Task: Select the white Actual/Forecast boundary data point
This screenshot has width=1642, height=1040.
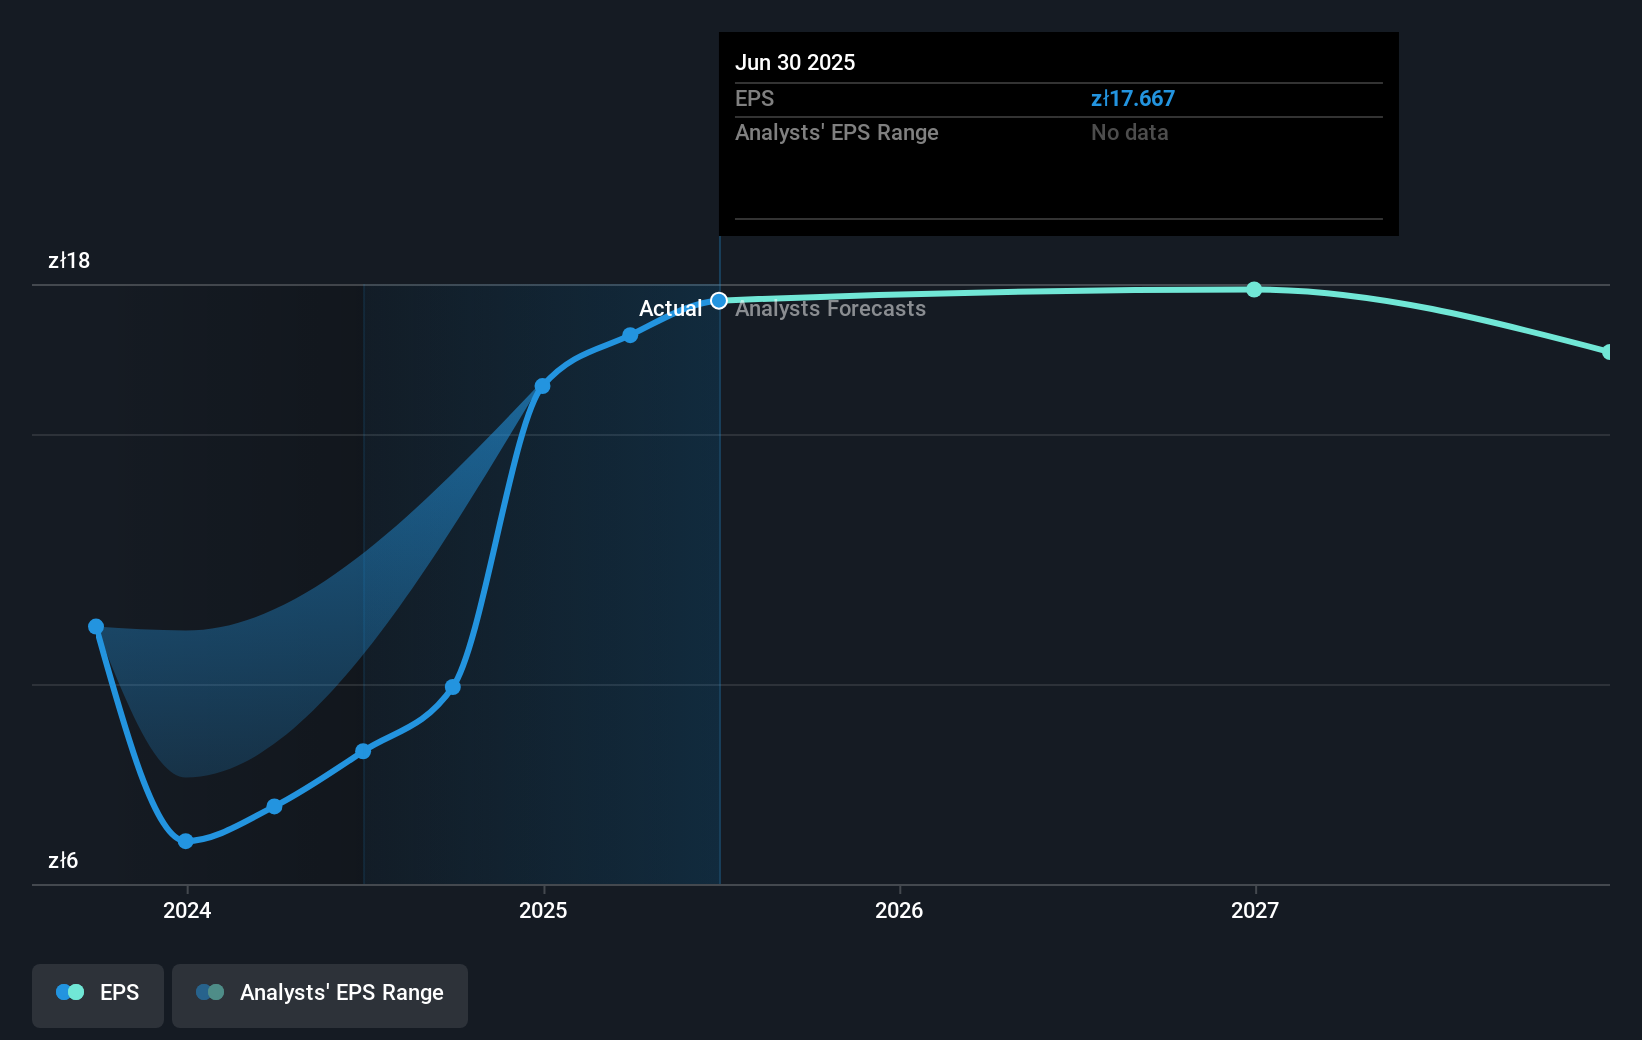Action: point(719,300)
